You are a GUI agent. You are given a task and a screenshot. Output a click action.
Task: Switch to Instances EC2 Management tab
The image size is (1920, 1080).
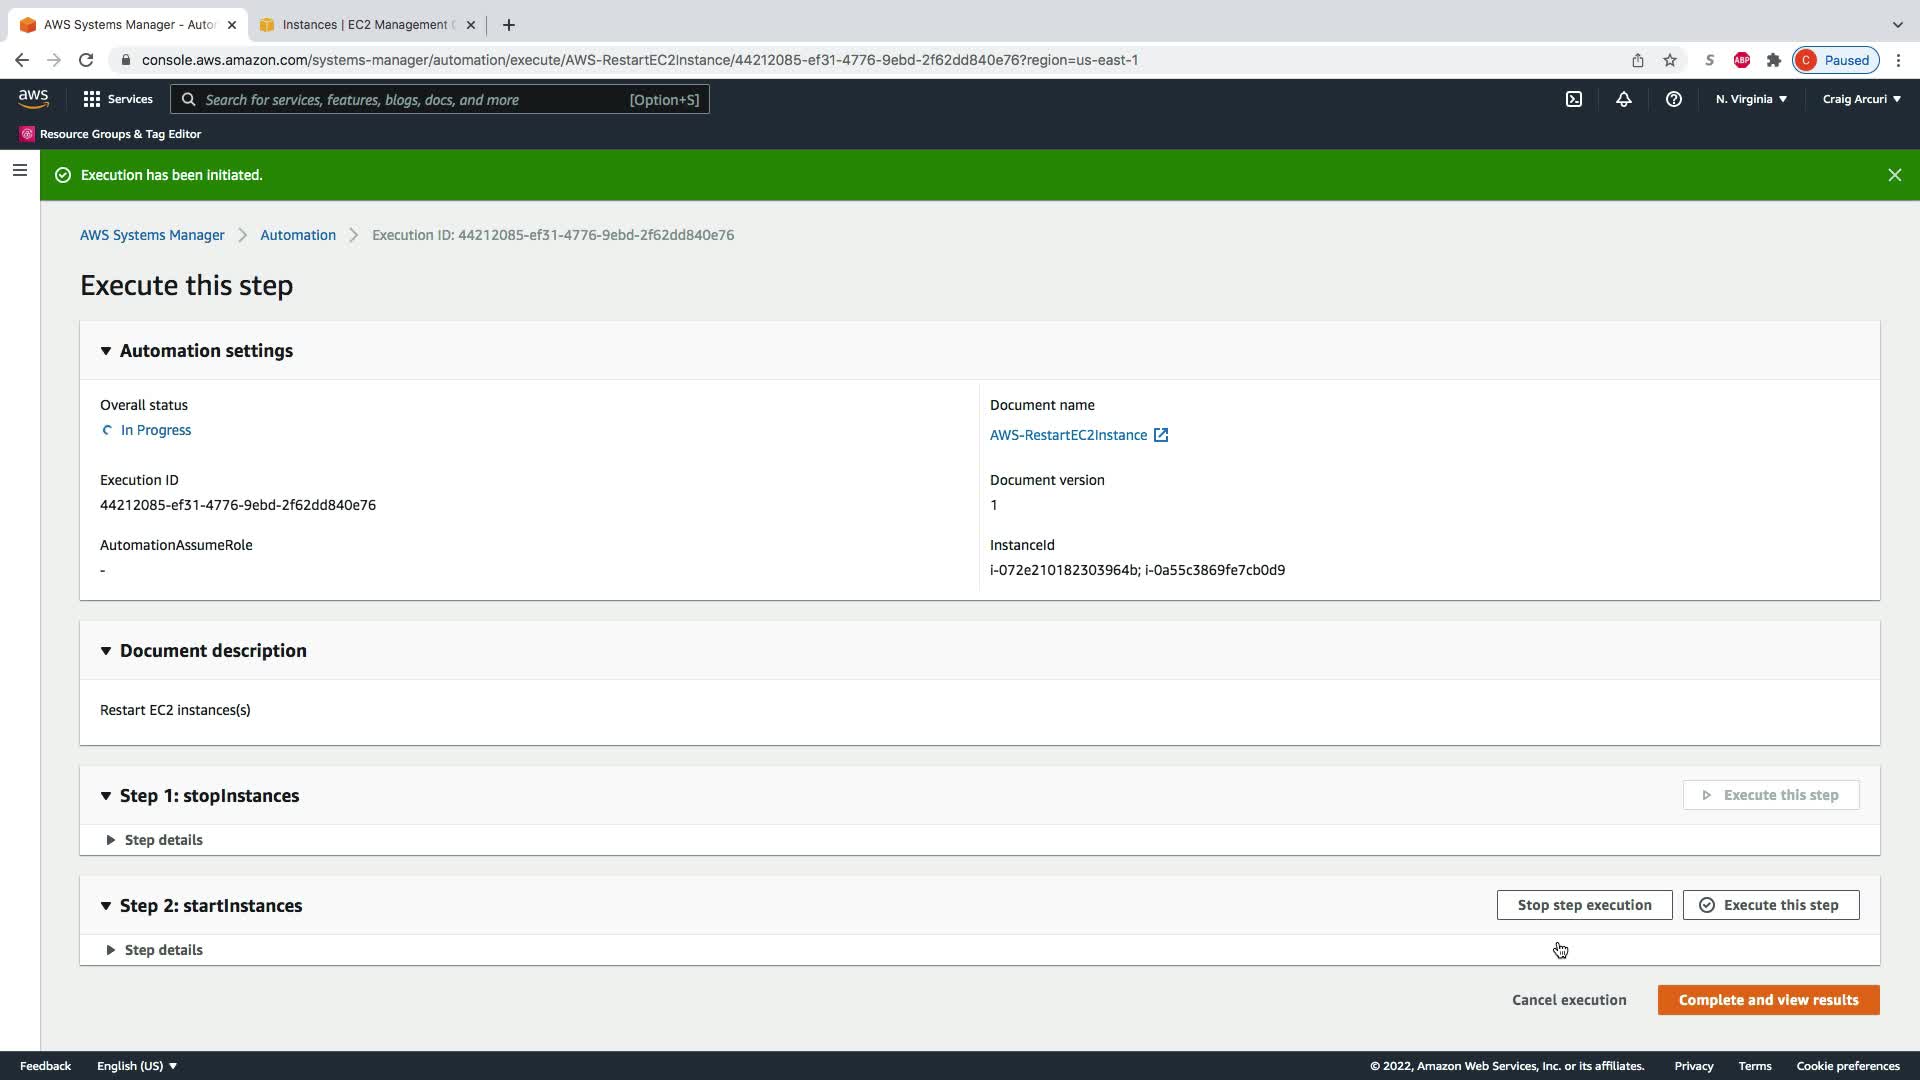pyautogui.click(x=365, y=24)
